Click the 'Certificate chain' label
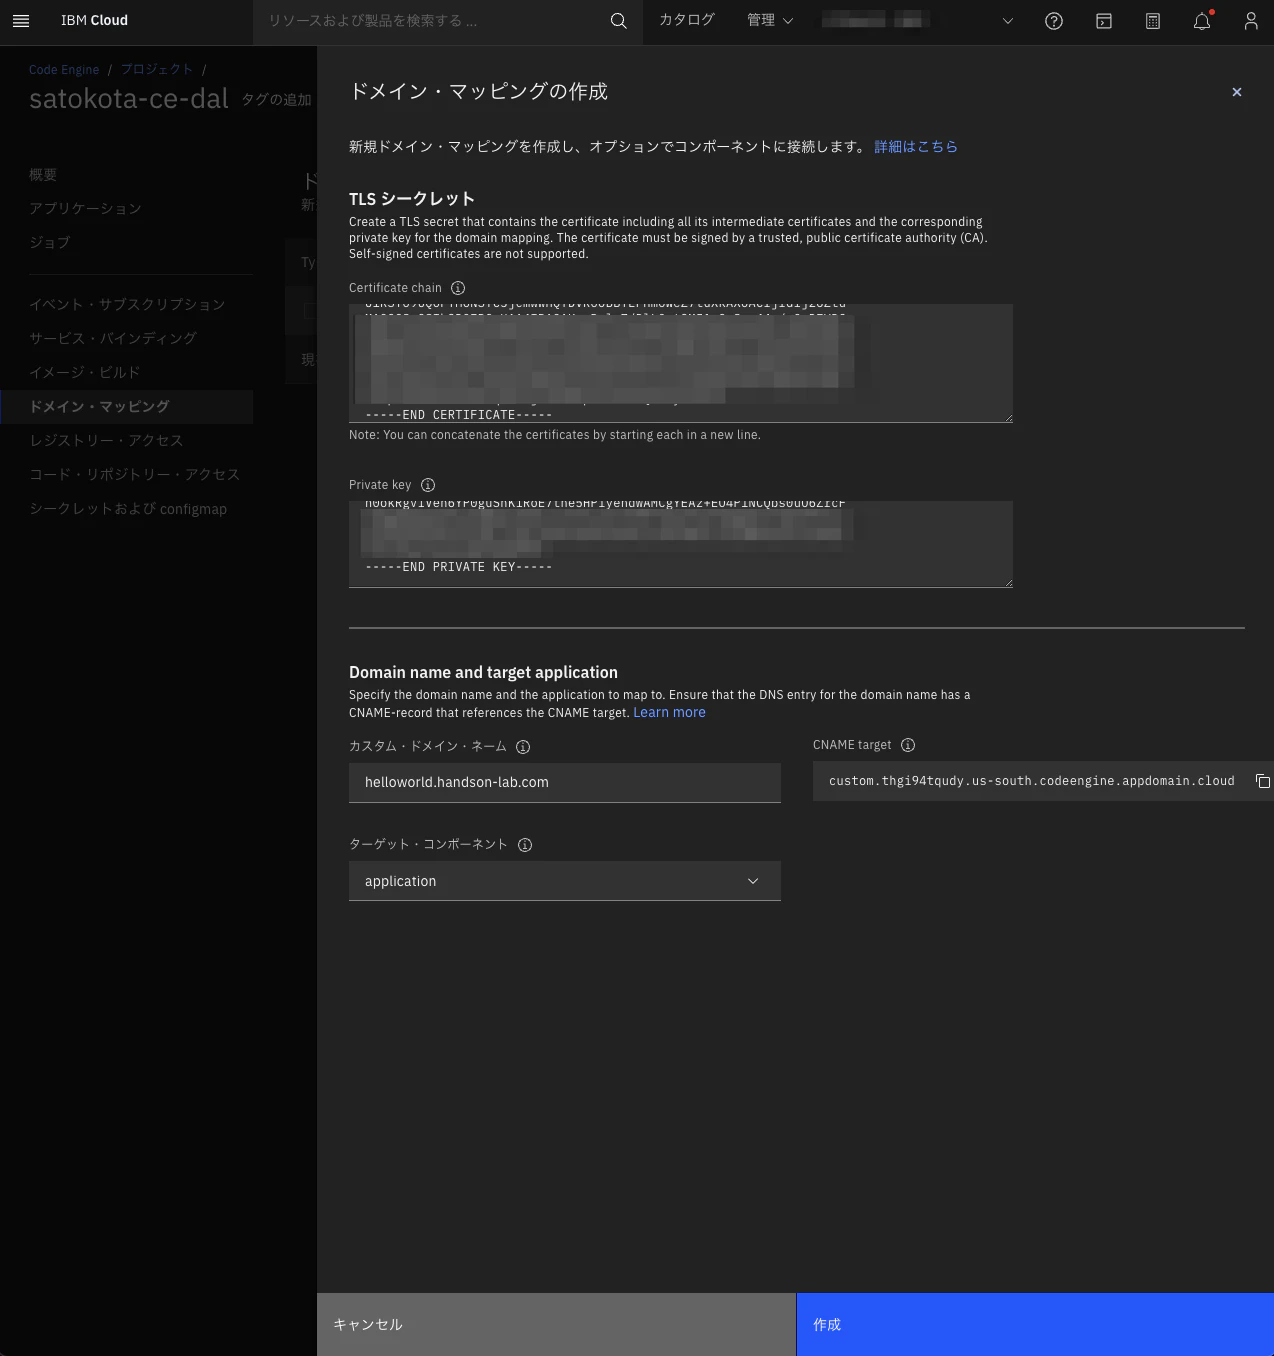This screenshot has height=1356, width=1274. (x=395, y=288)
